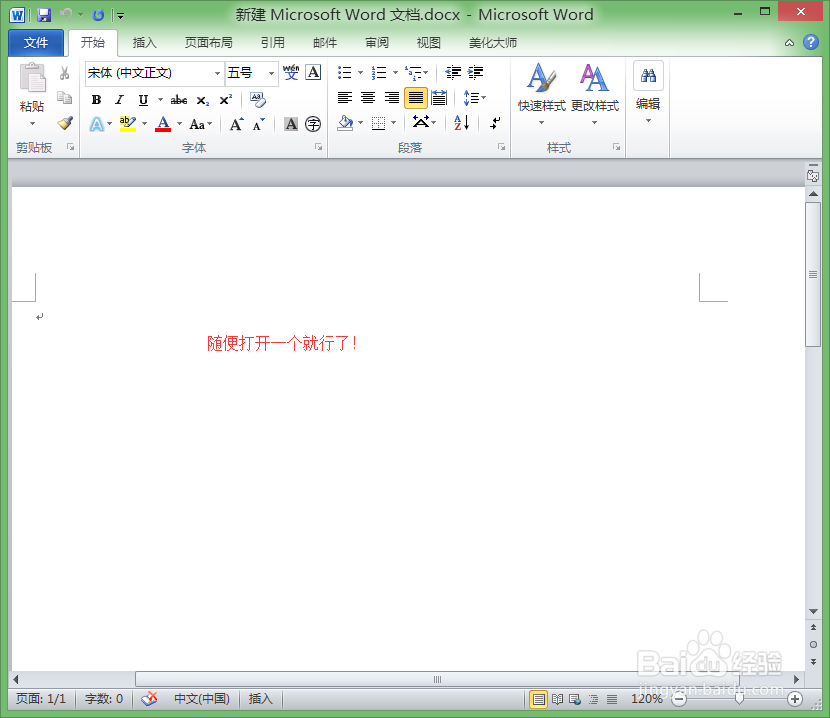Click the Decrease Indent icon
Image resolution: width=830 pixels, height=718 pixels.
click(453, 73)
